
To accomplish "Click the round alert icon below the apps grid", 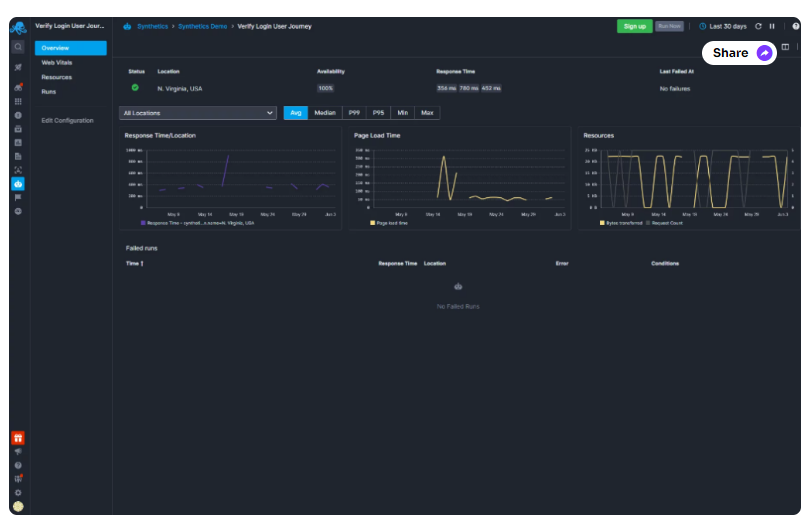I will pyautogui.click(x=18, y=115).
